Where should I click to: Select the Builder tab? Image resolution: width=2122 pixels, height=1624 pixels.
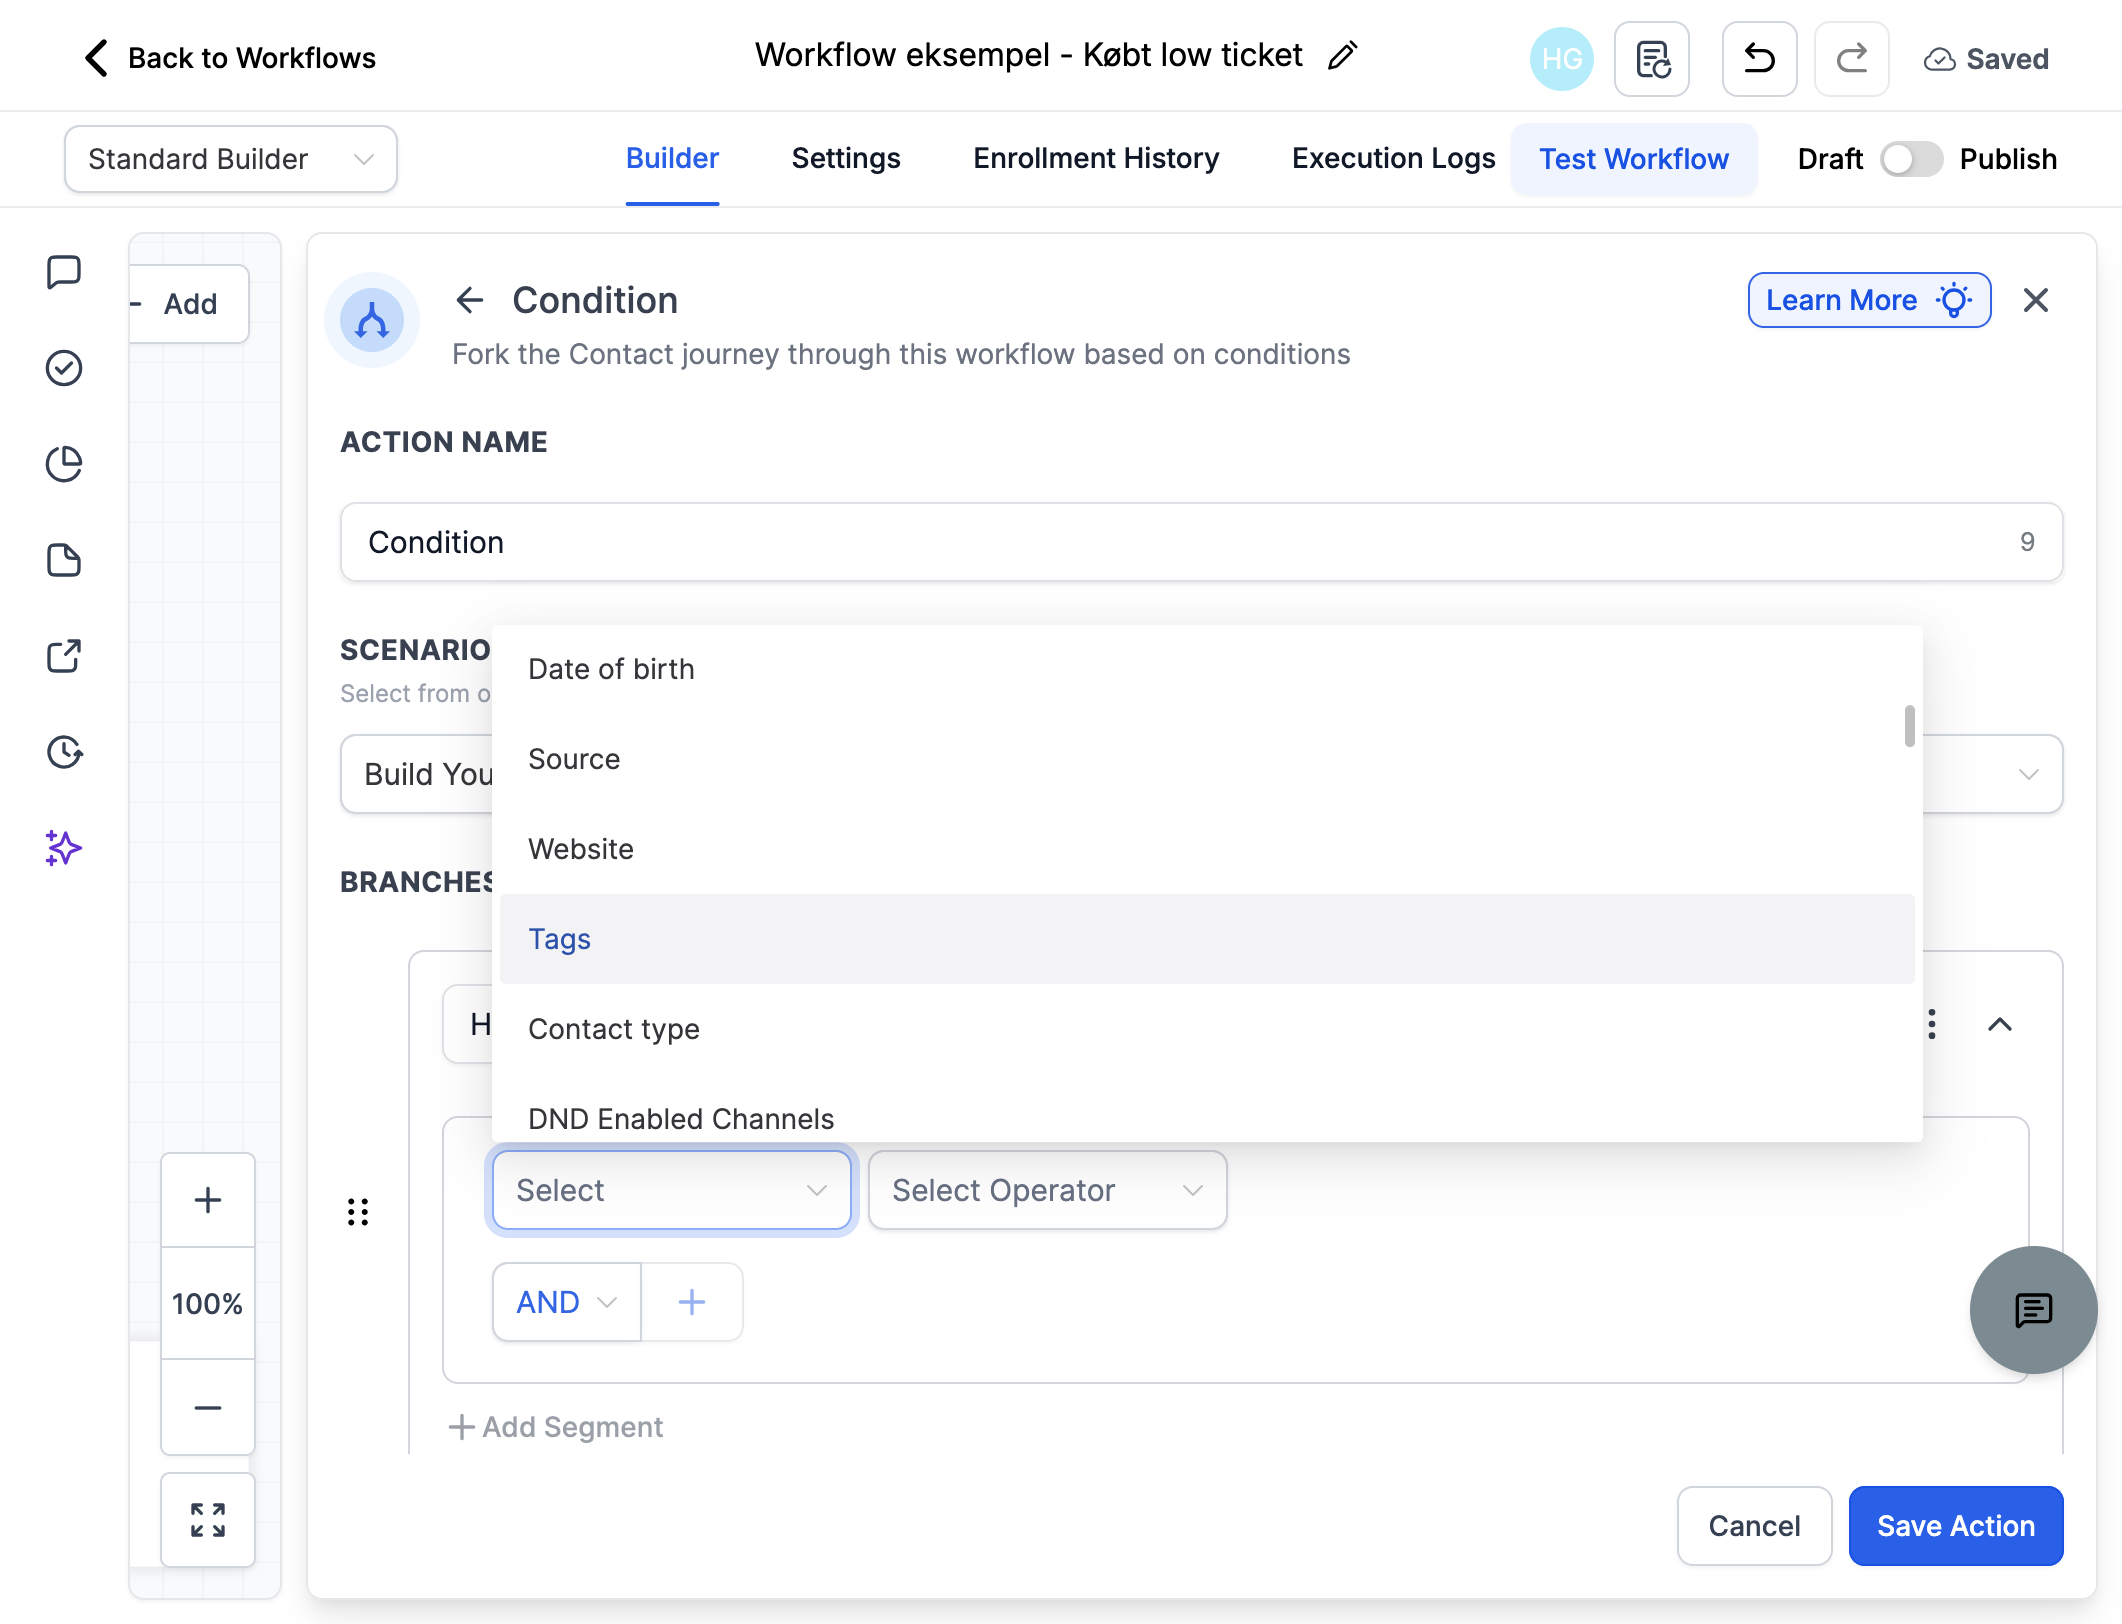[x=672, y=159]
